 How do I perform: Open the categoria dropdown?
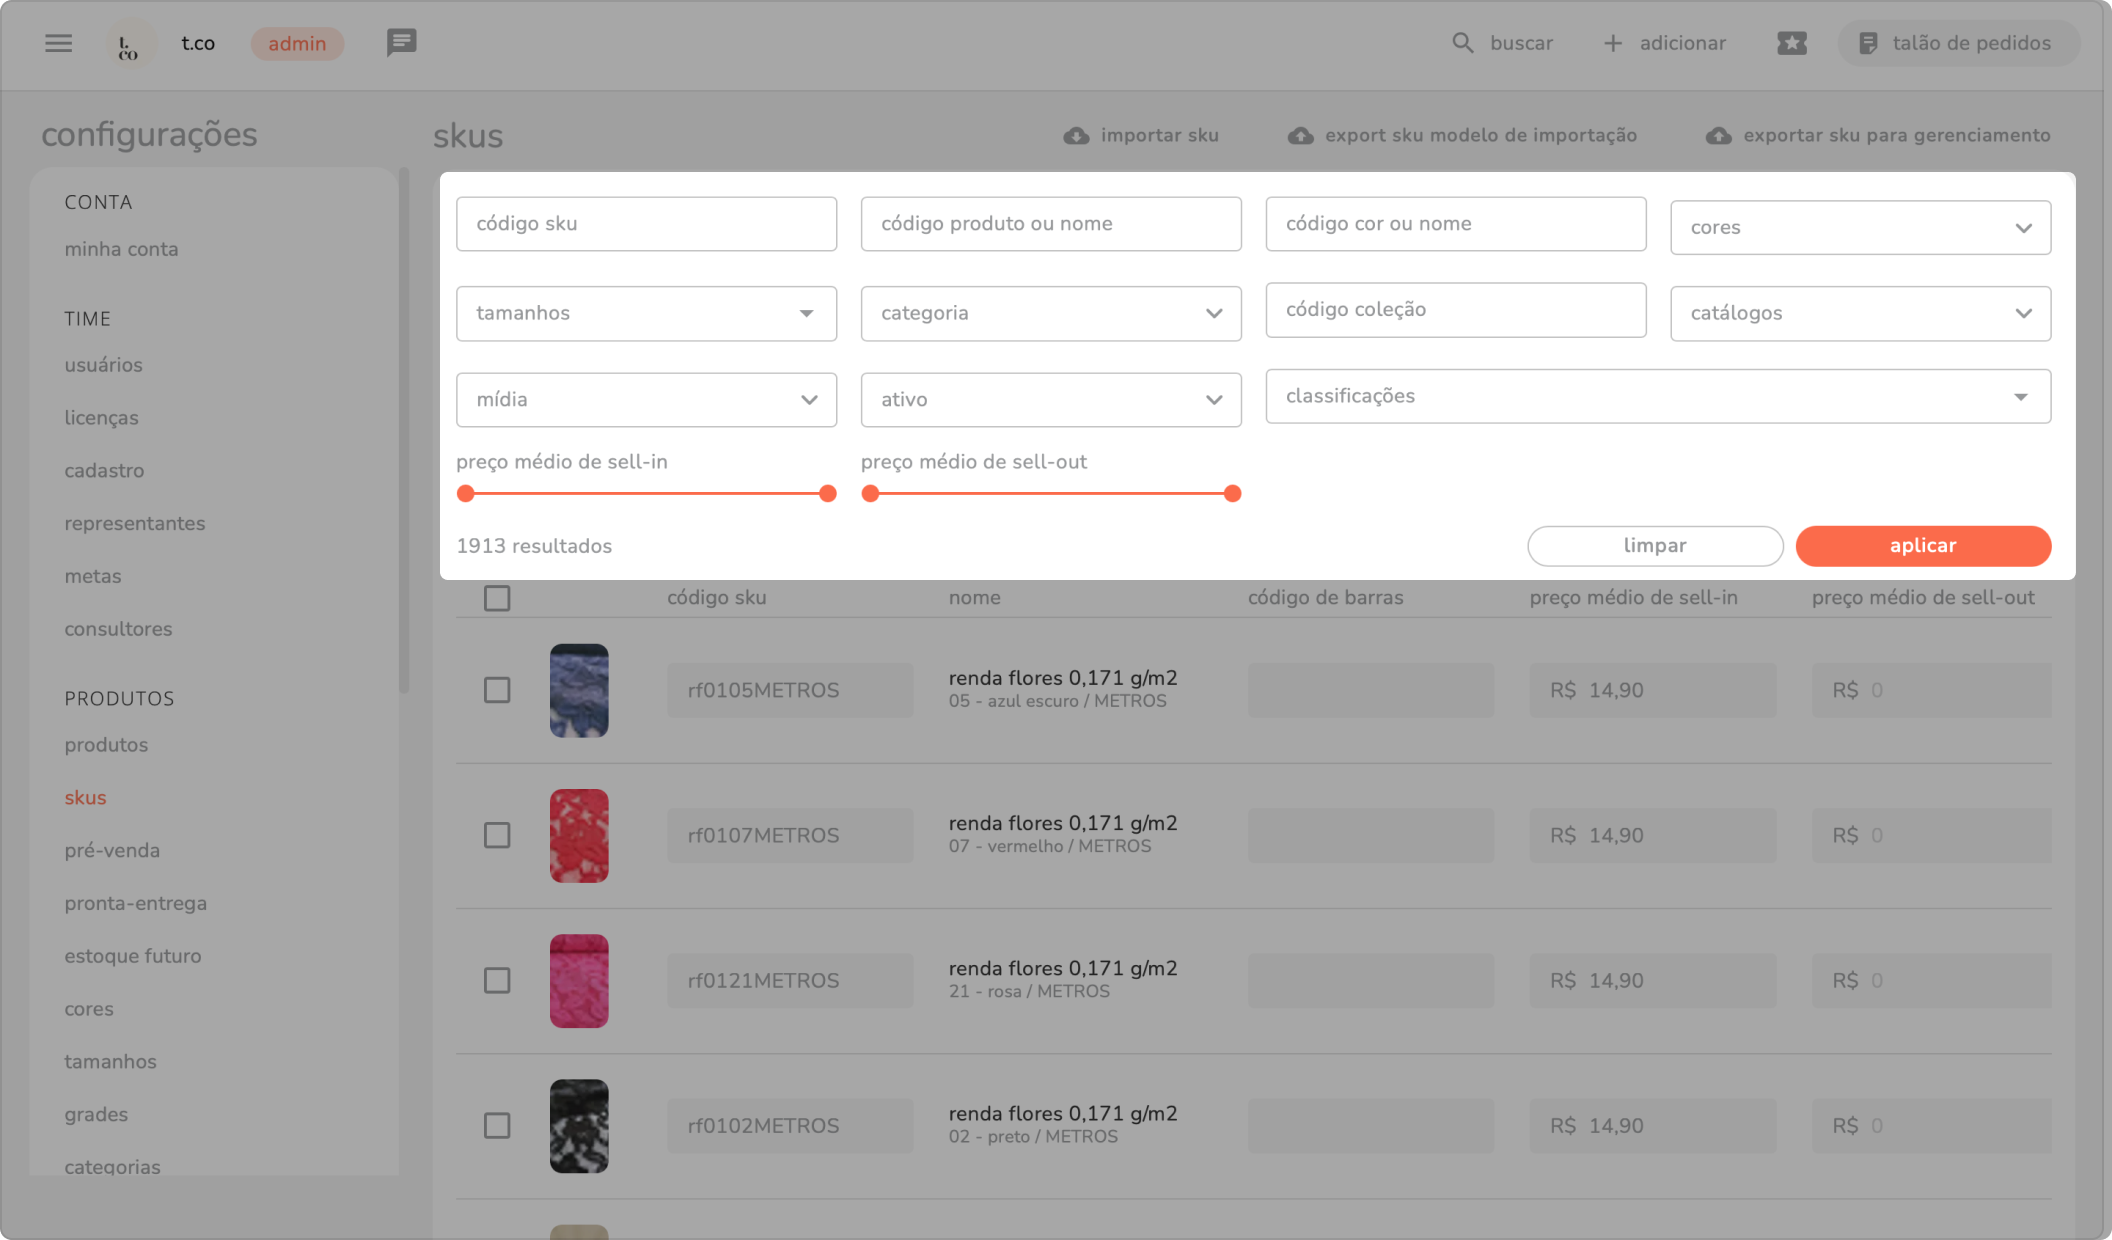pos(1050,314)
